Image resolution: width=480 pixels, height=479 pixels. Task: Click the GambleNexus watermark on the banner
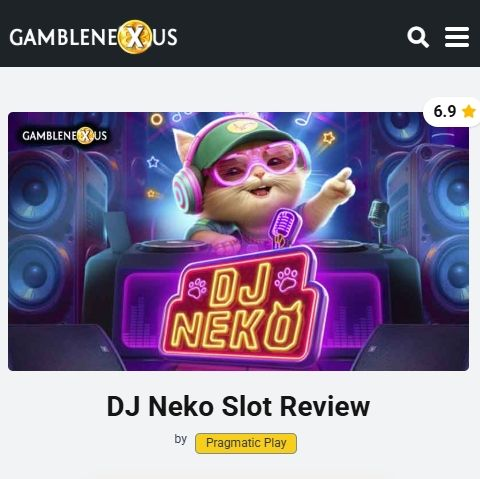[x=64, y=135]
